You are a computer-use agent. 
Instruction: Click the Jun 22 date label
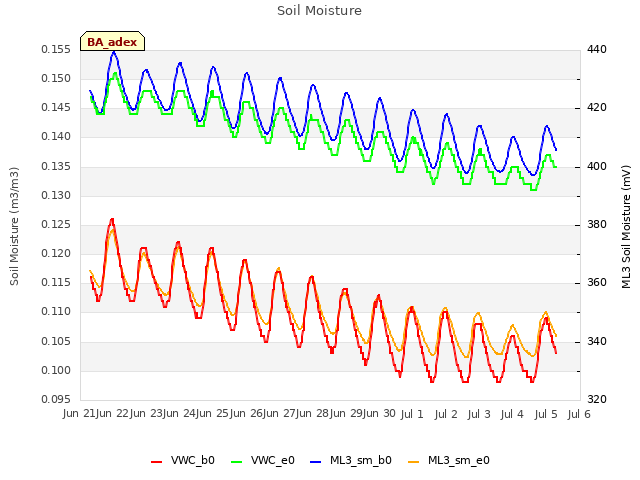point(113,414)
